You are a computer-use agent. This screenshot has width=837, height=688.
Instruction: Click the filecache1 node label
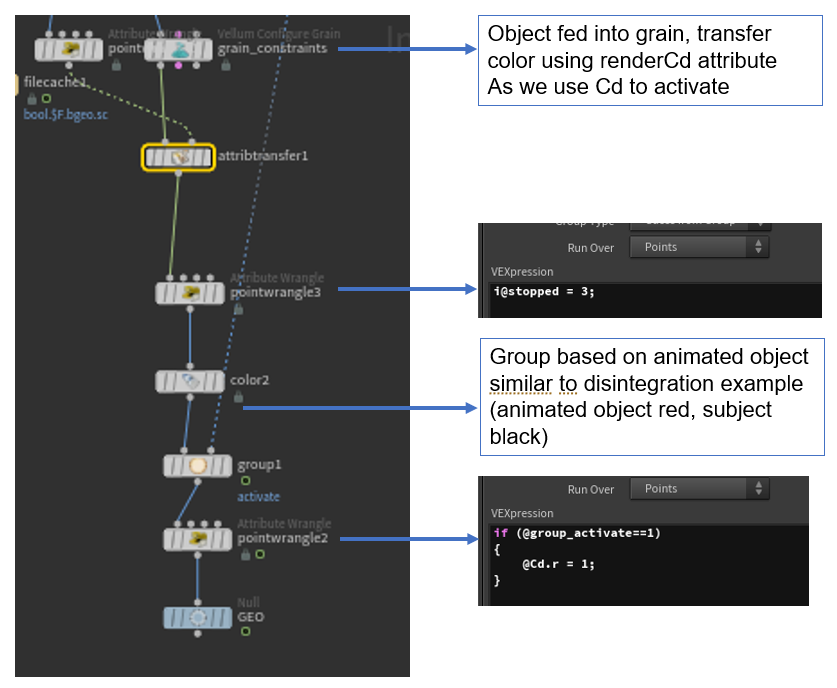[54, 82]
